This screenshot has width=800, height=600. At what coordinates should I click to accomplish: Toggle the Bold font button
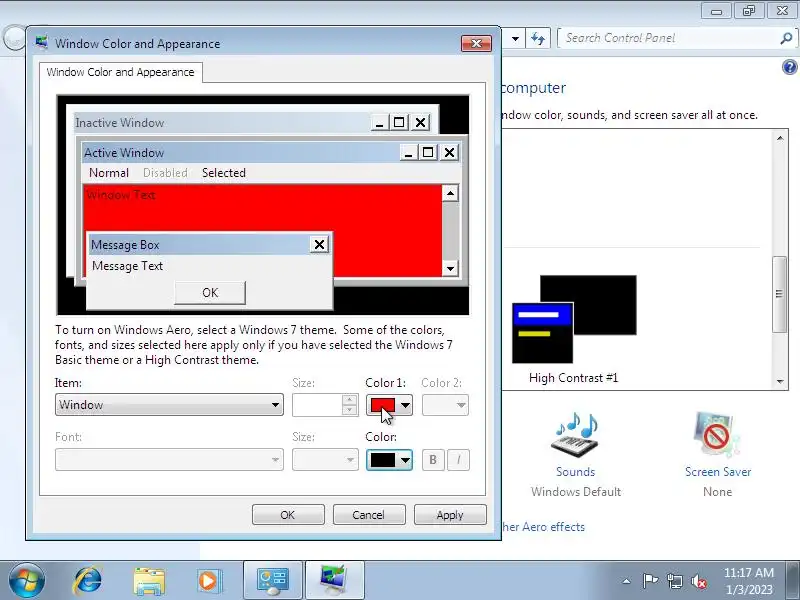pyautogui.click(x=433, y=460)
